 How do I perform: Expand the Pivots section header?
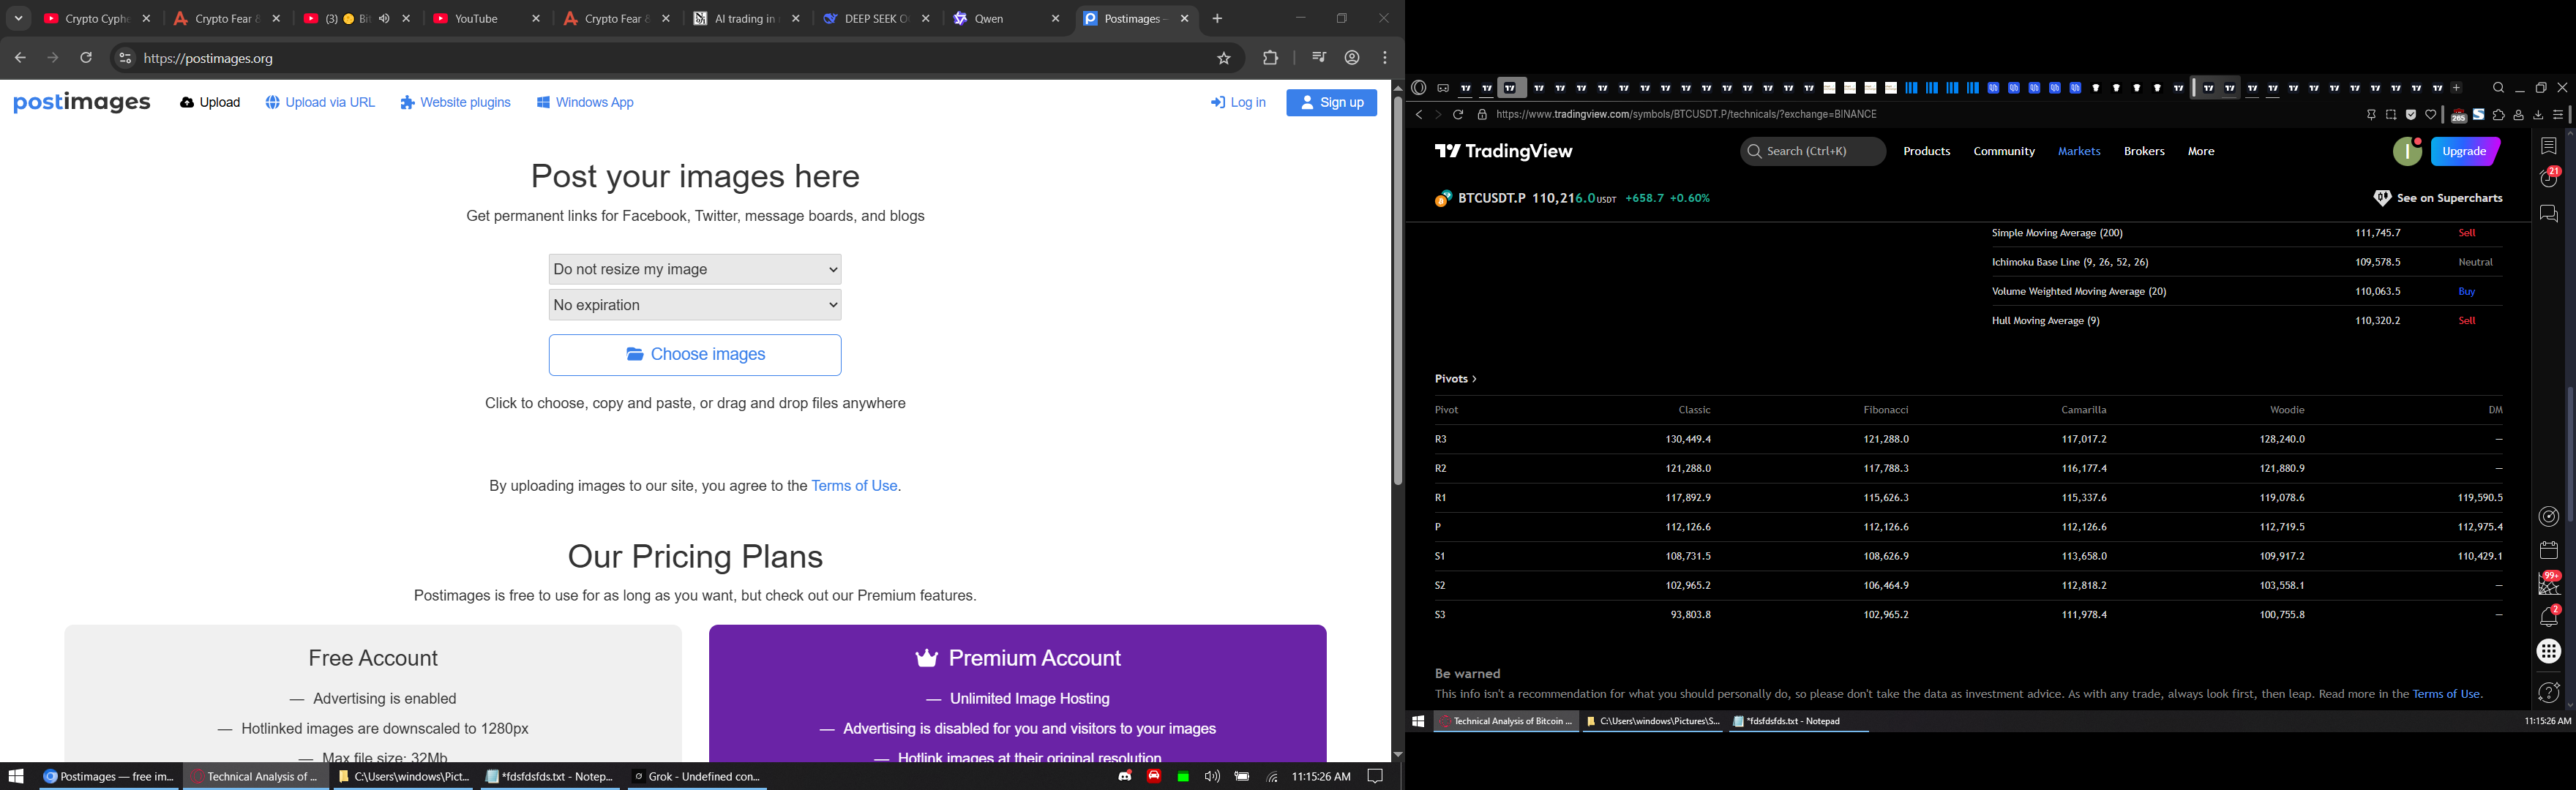(x=1455, y=379)
